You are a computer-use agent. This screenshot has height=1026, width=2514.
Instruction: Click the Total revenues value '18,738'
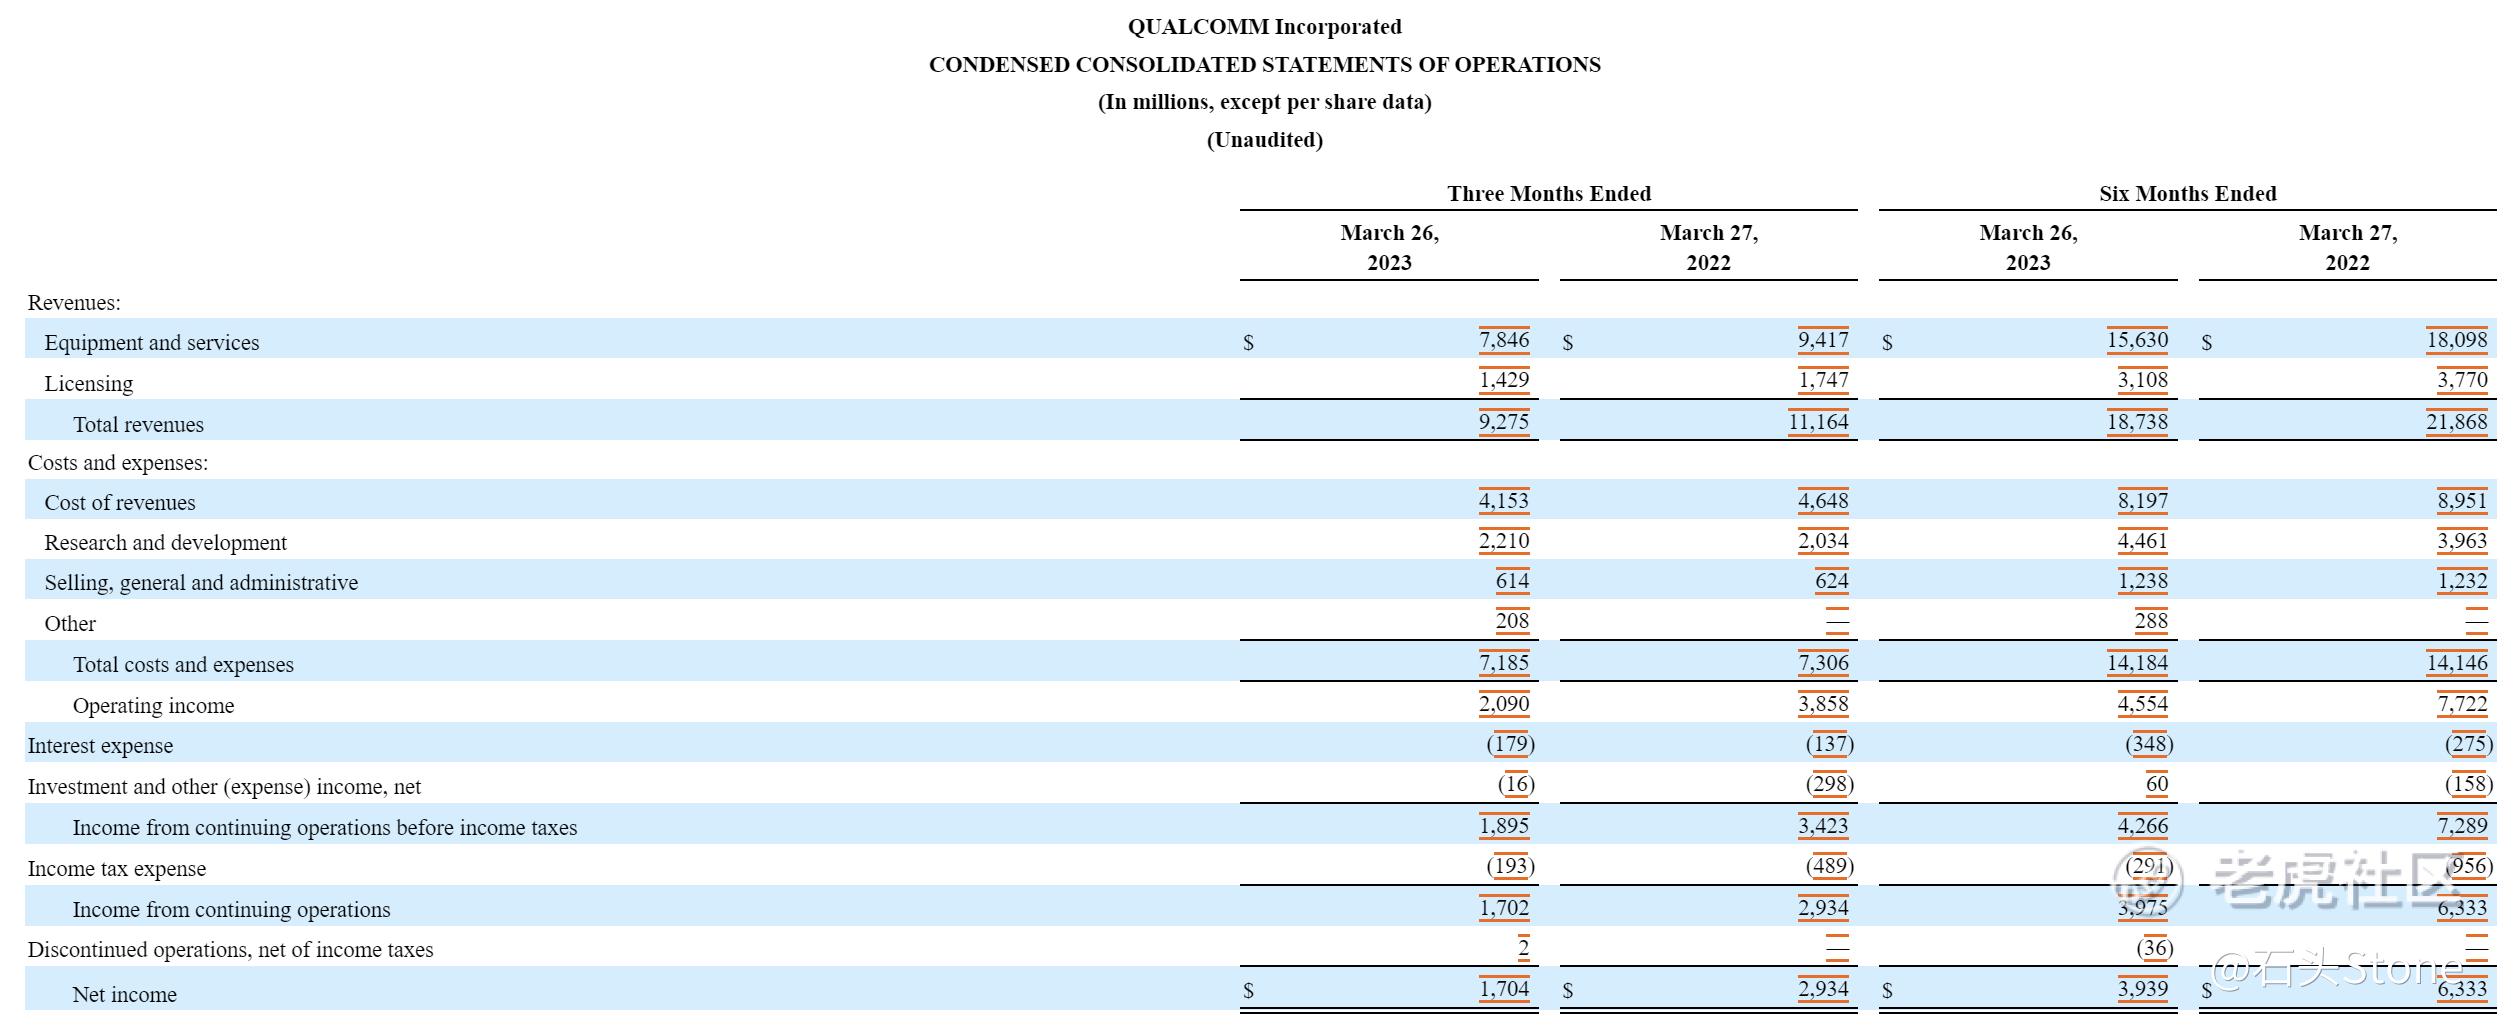pos(2137,422)
